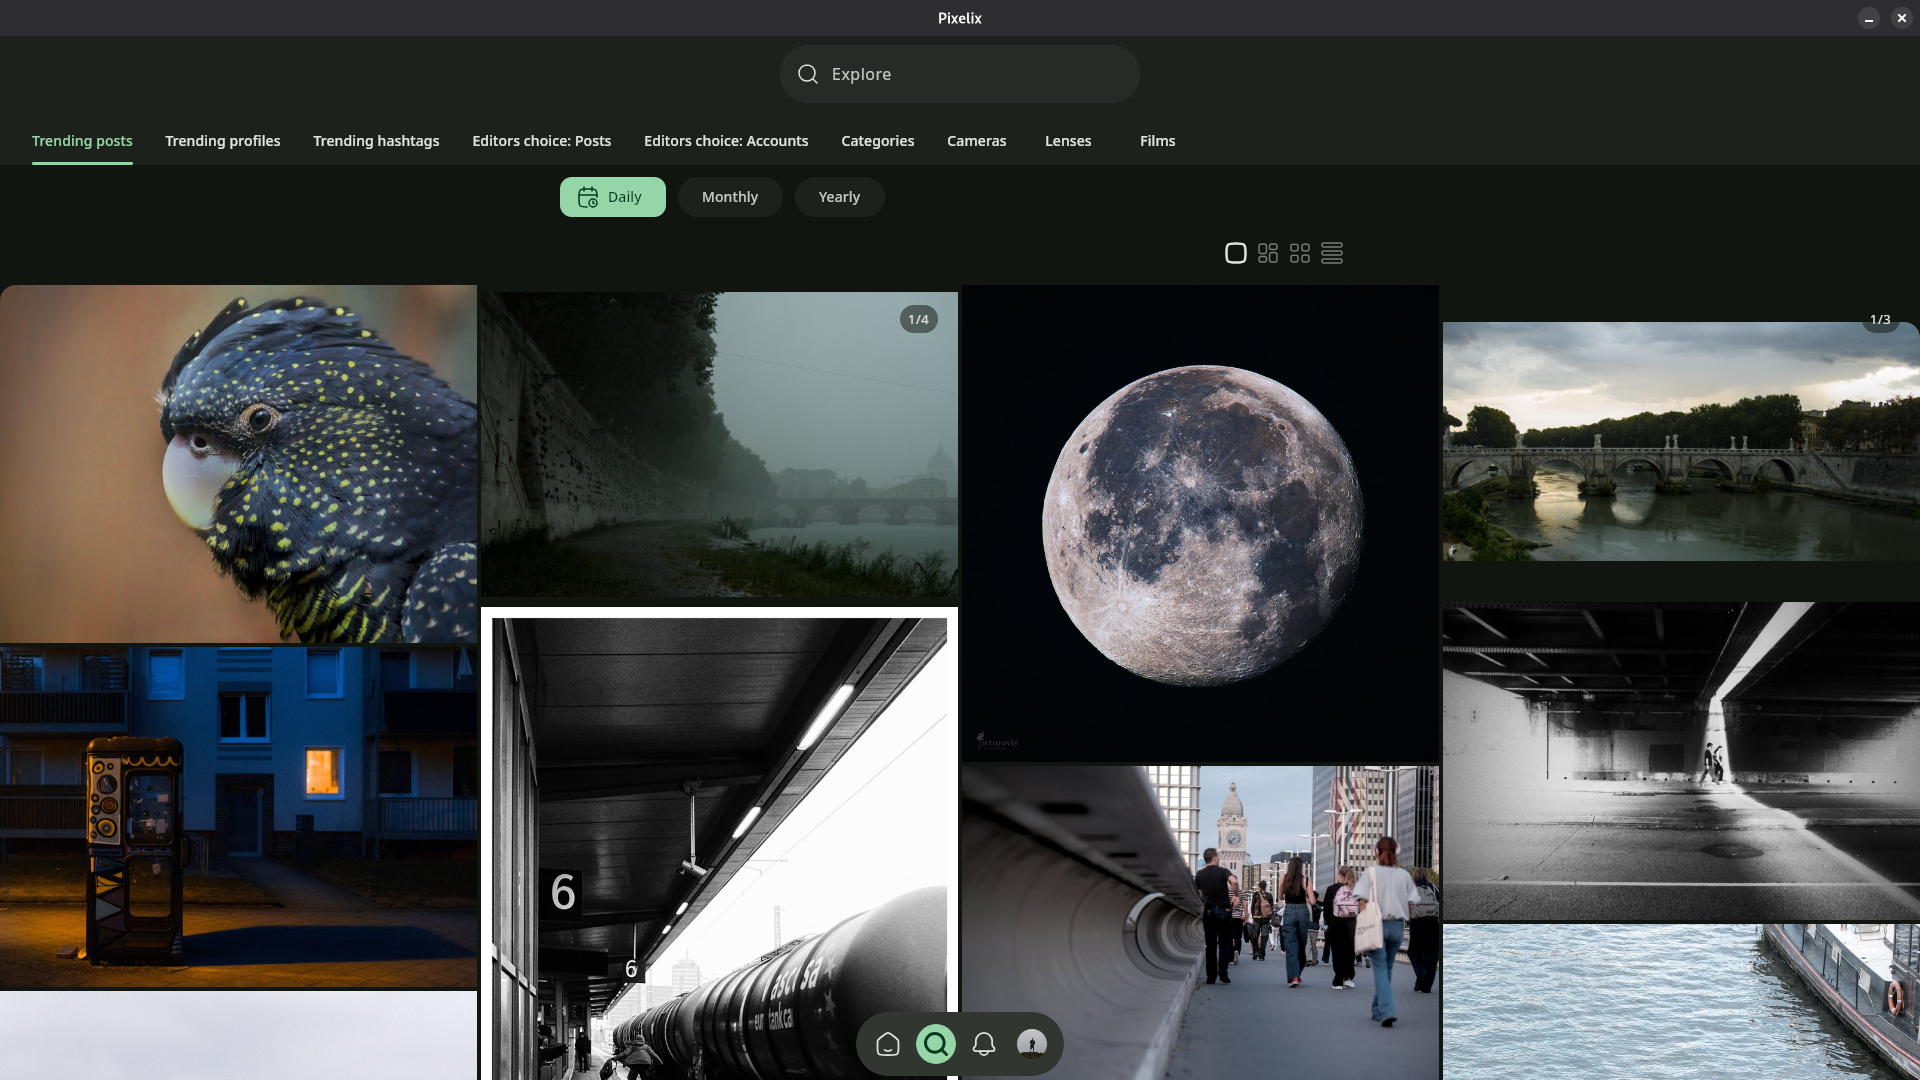
Task: Switch to masonry grid layout icon
Action: 1268,253
